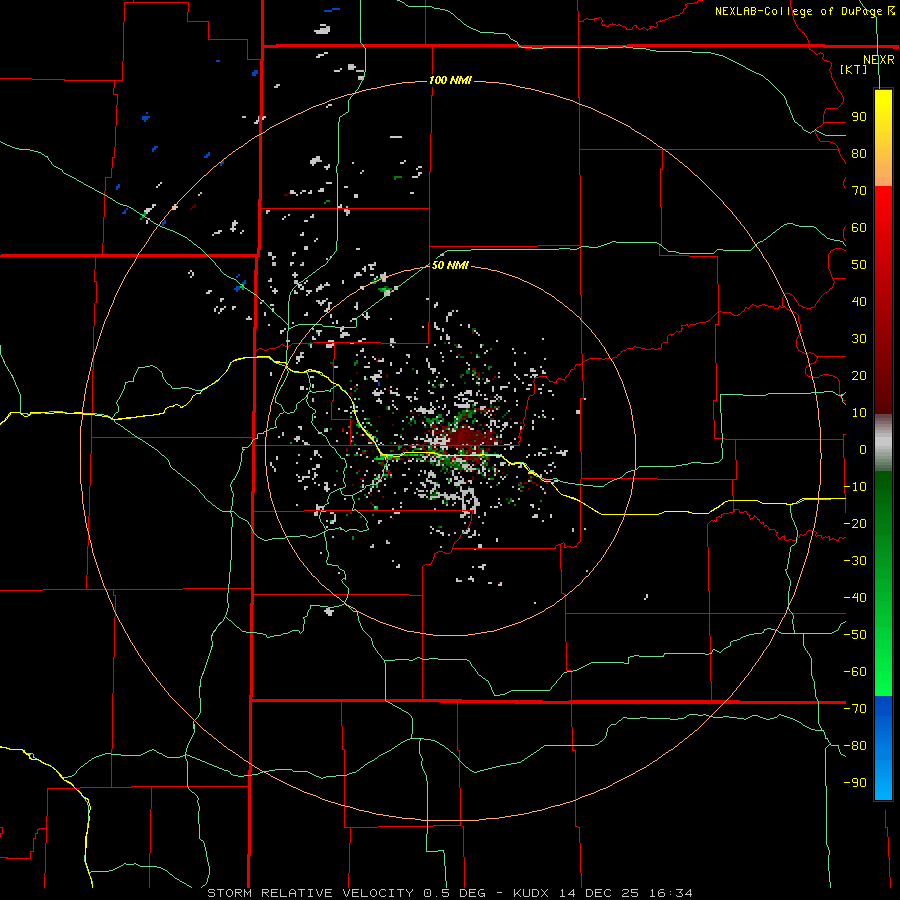Viewport: 900px width, 900px height.
Task: Click the -70 value on velocity scale
Action: 855,709
